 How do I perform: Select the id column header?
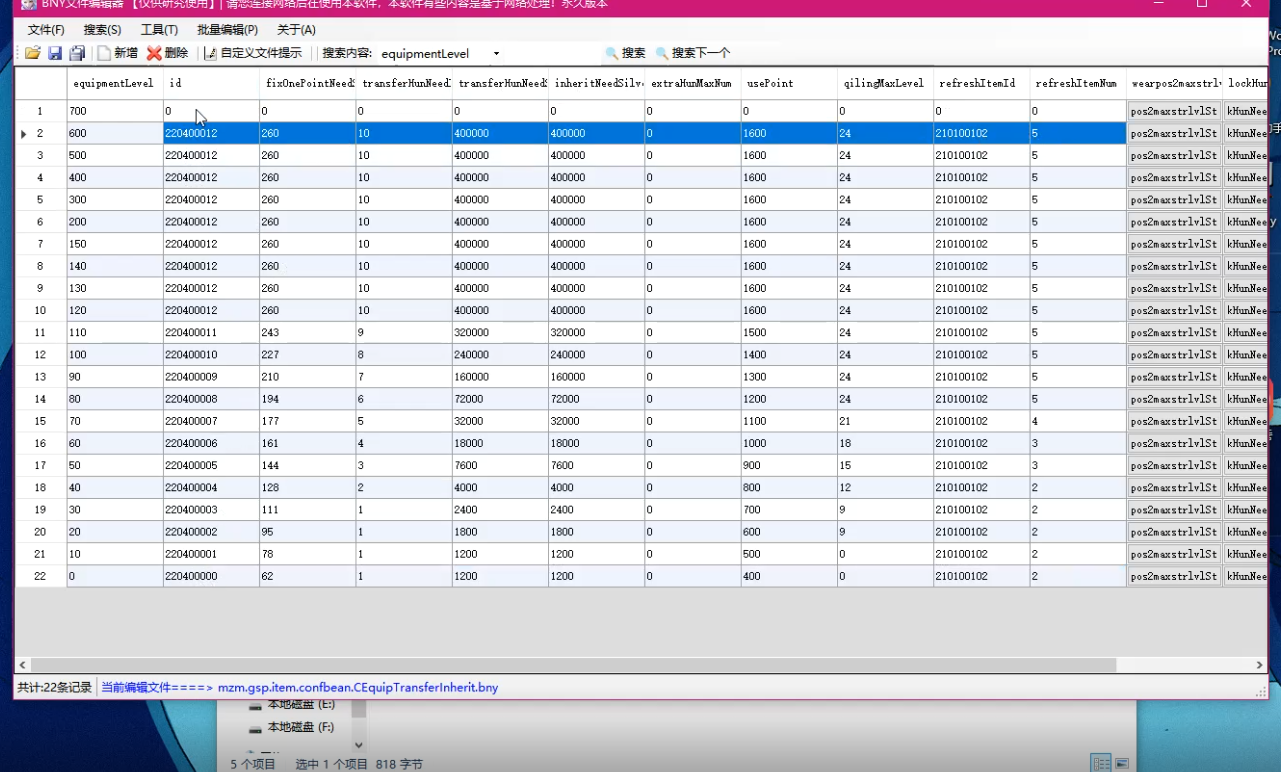[211, 83]
